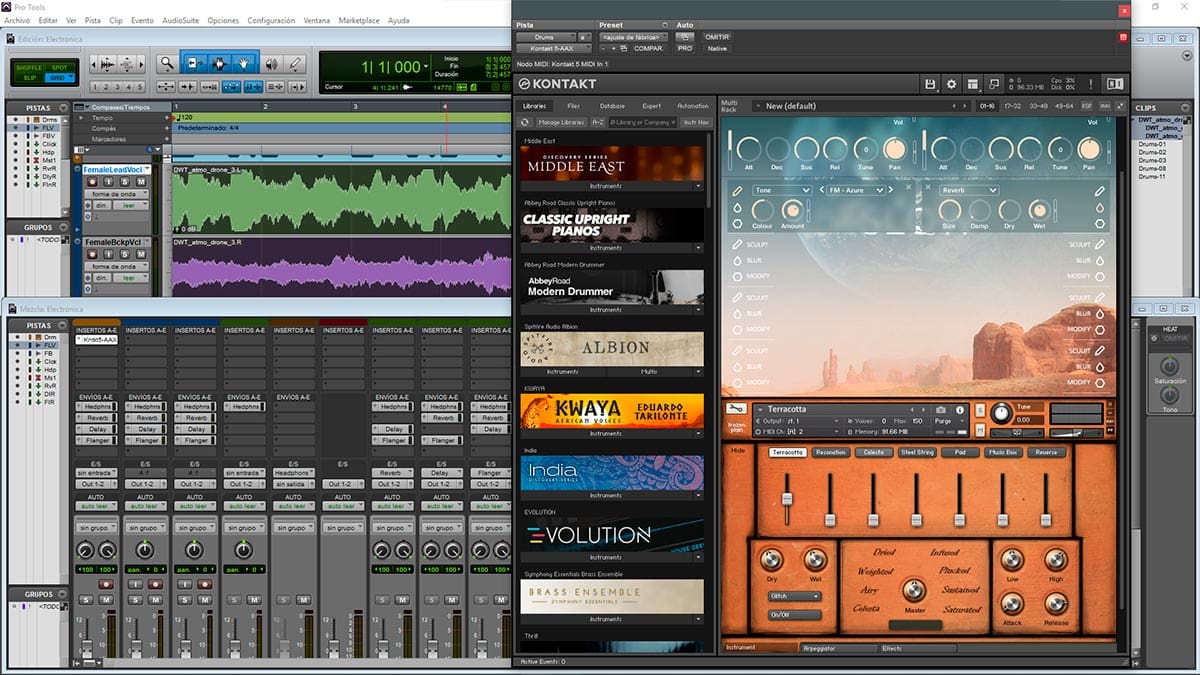Select the Scrubber speaker tool
This screenshot has height=675, width=1200.
coord(271,63)
